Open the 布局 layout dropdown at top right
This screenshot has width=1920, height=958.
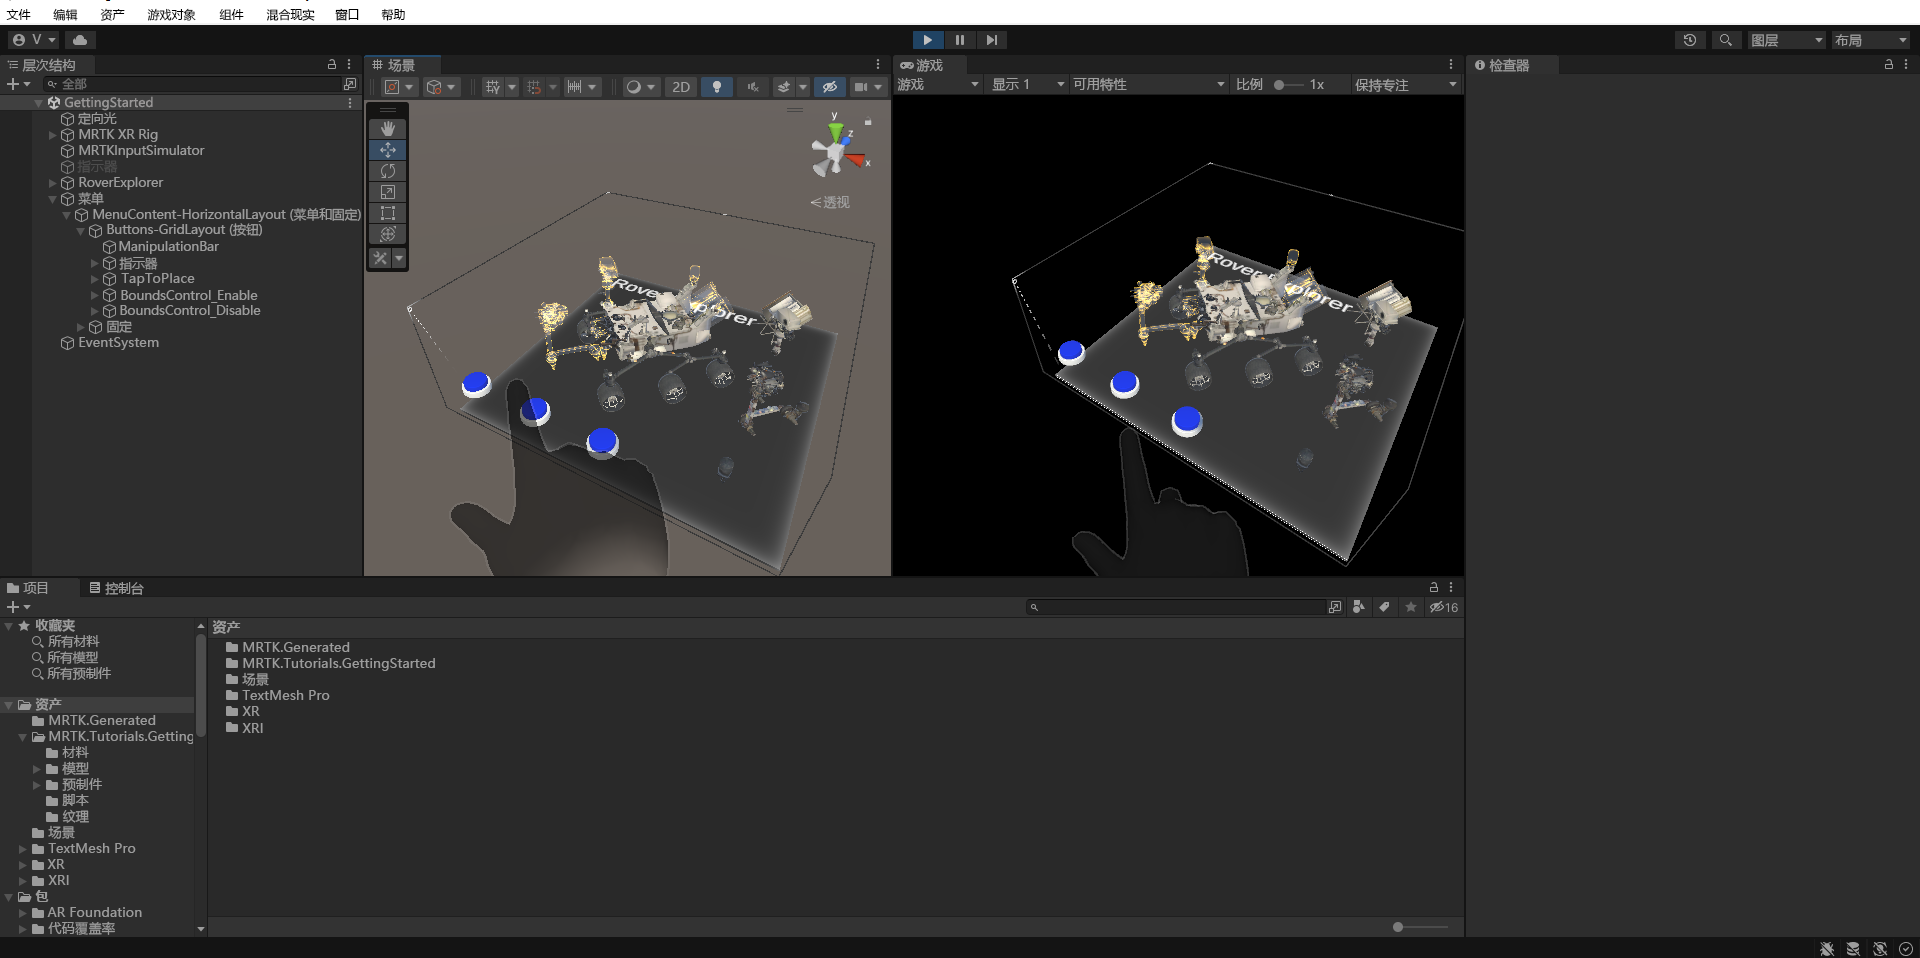click(x=1872, y=40)
